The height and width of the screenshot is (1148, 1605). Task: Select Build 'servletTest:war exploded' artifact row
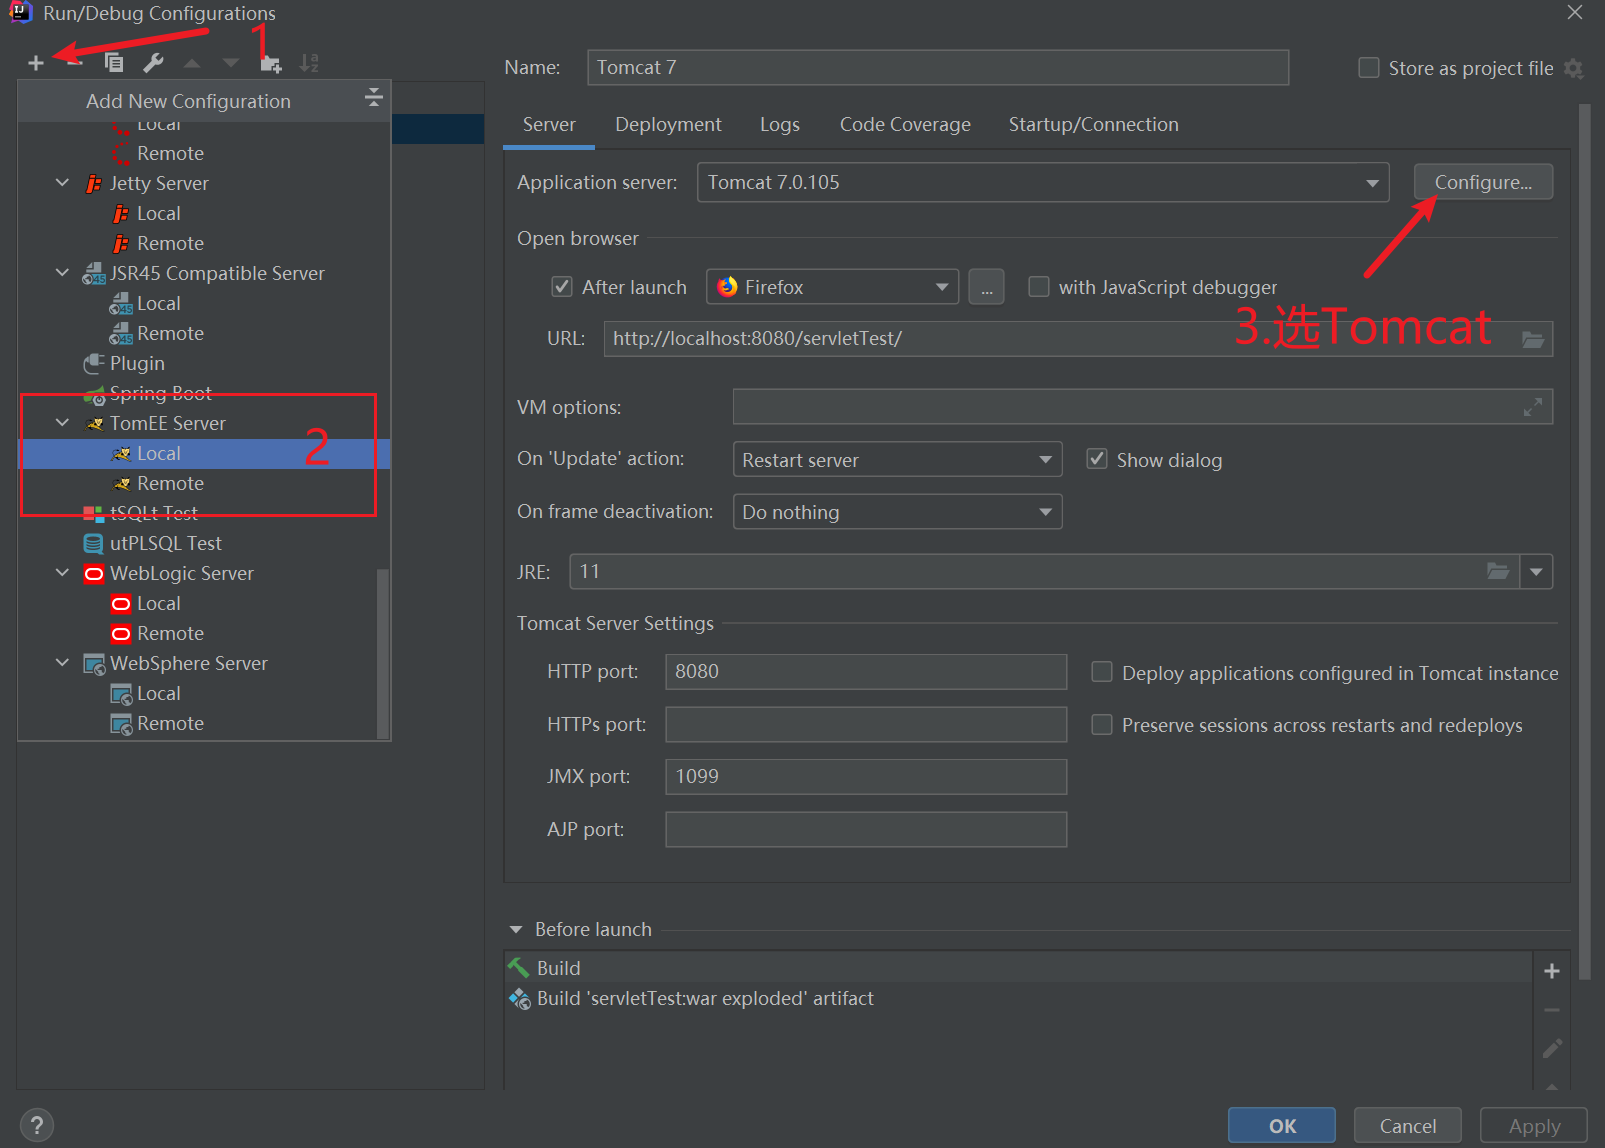pyautogui.click(x=1018, y=998)
